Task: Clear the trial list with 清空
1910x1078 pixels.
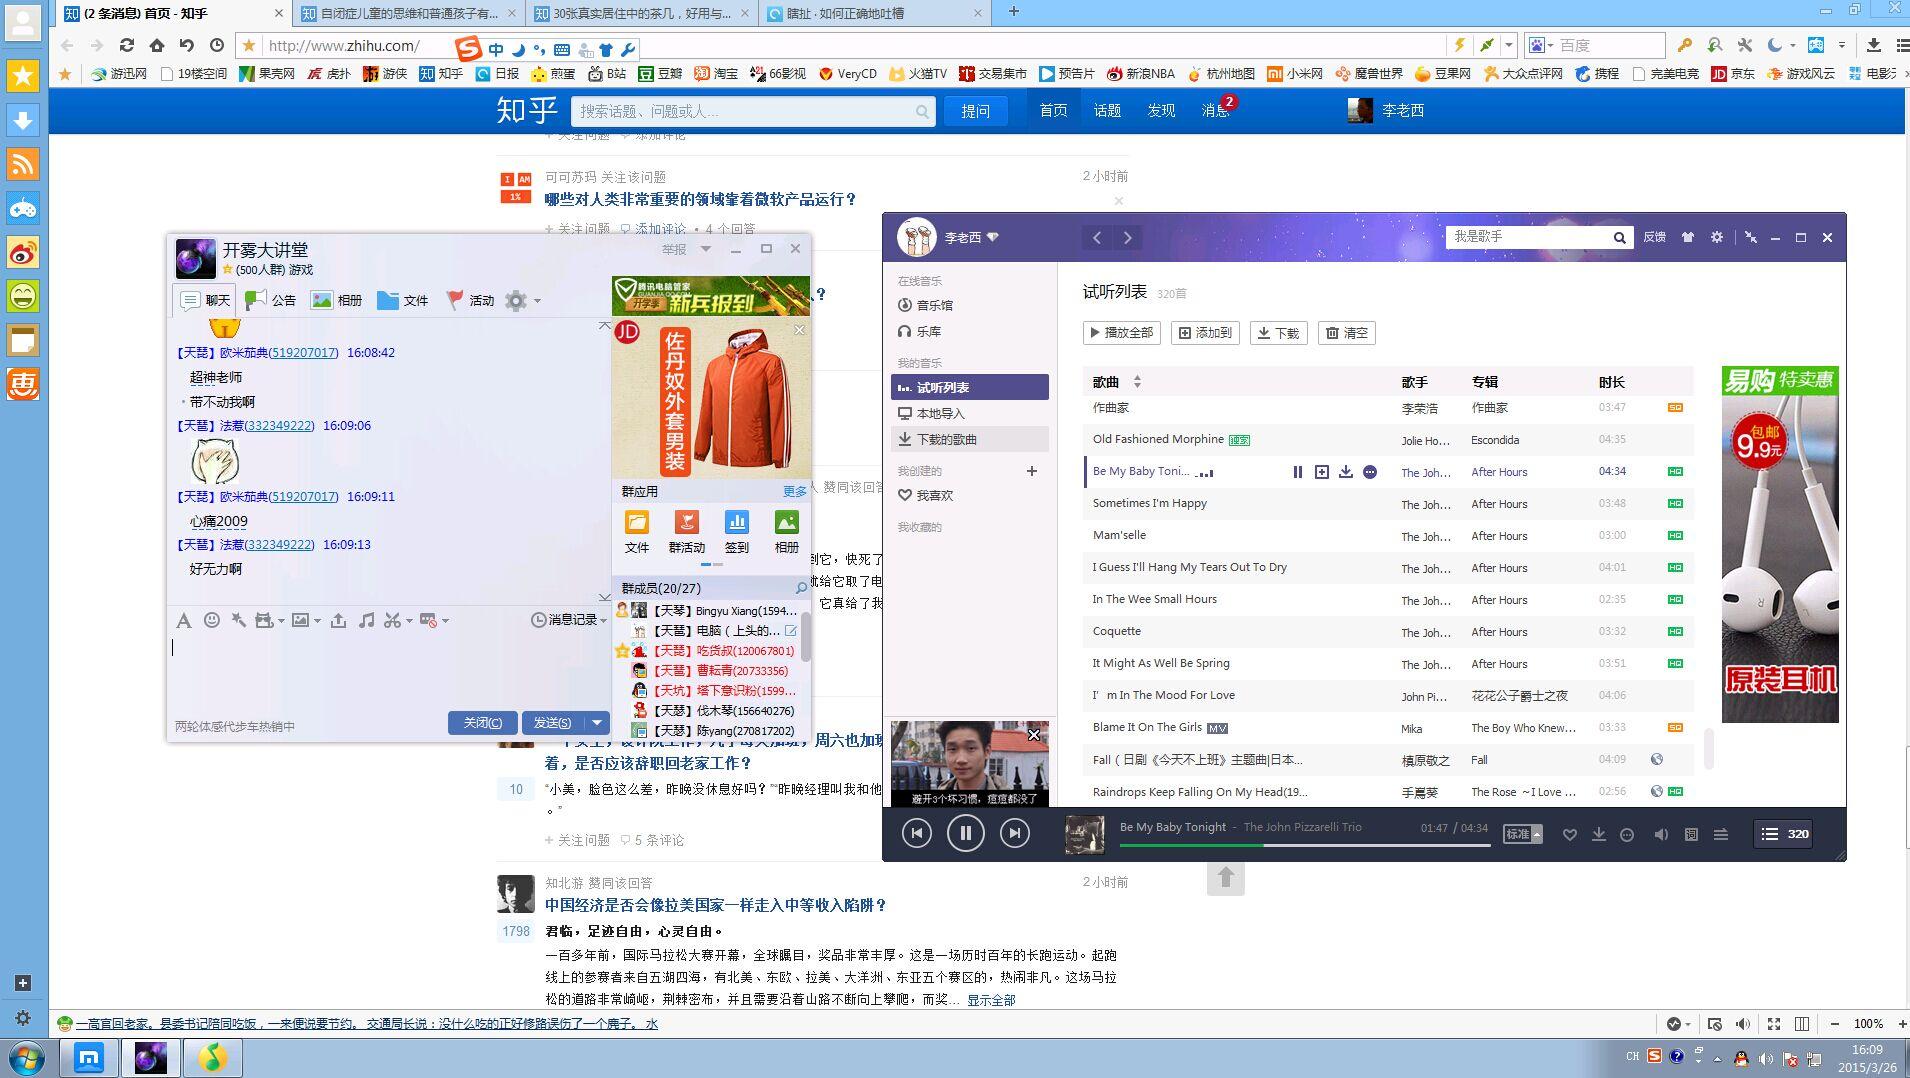Action: click(x=1347, y=333)
